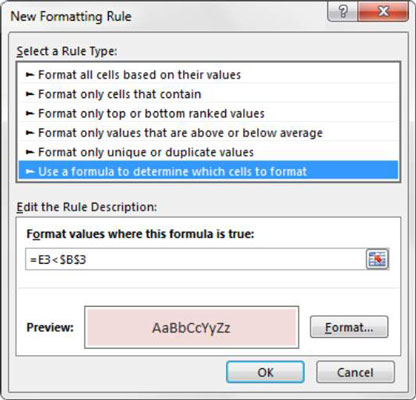Confirm with the OK button

click(265, 372)
